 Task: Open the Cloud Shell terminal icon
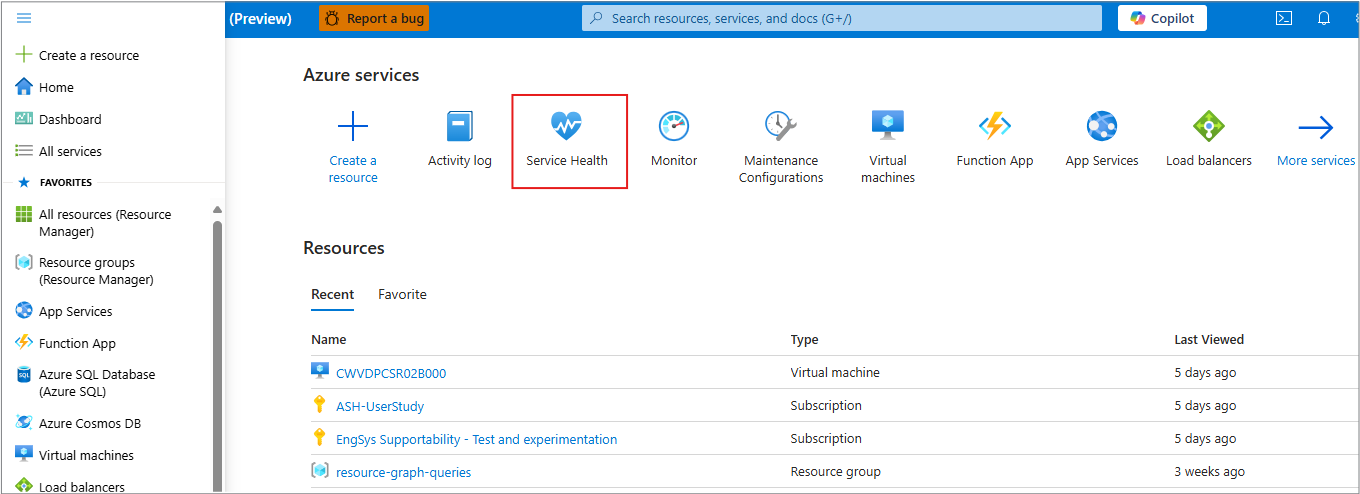(x=1284, y=18)
